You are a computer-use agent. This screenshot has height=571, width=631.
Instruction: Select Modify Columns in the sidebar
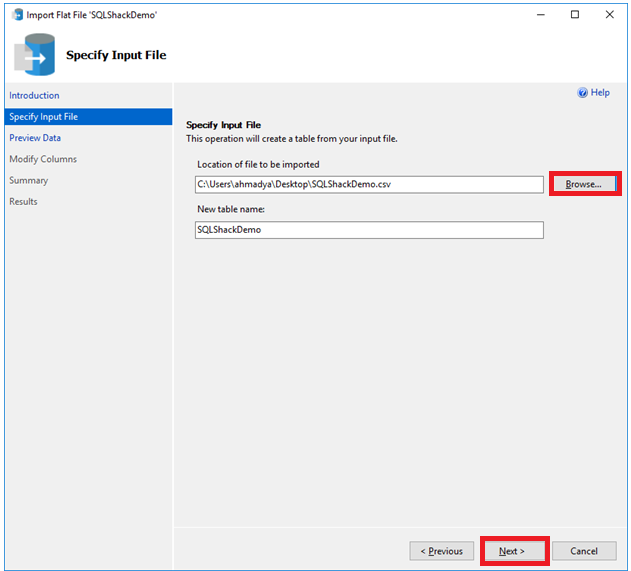[43, 159]
